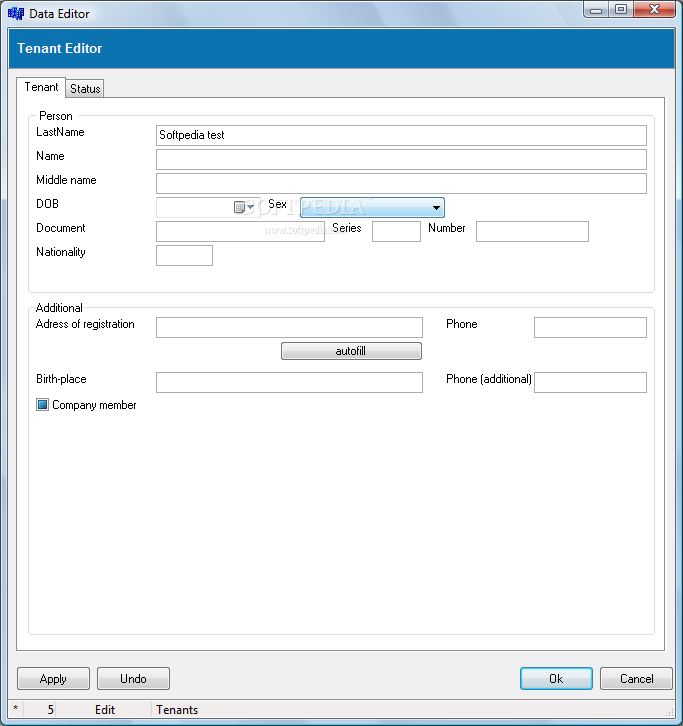Screen dimensions: 683x726
Task: Toggle the Company member checkbox
Action: [x=42, y=405]
